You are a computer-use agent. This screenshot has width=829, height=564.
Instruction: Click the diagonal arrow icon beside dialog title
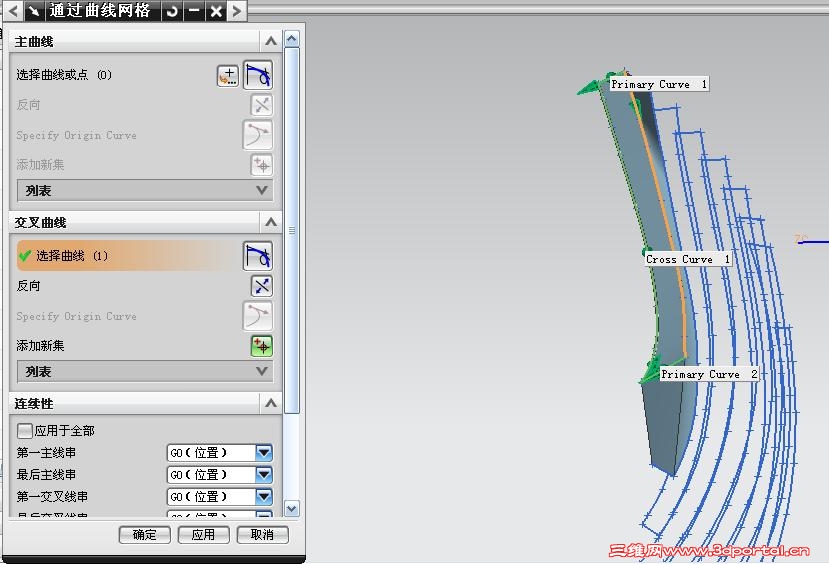coord(35,11)
